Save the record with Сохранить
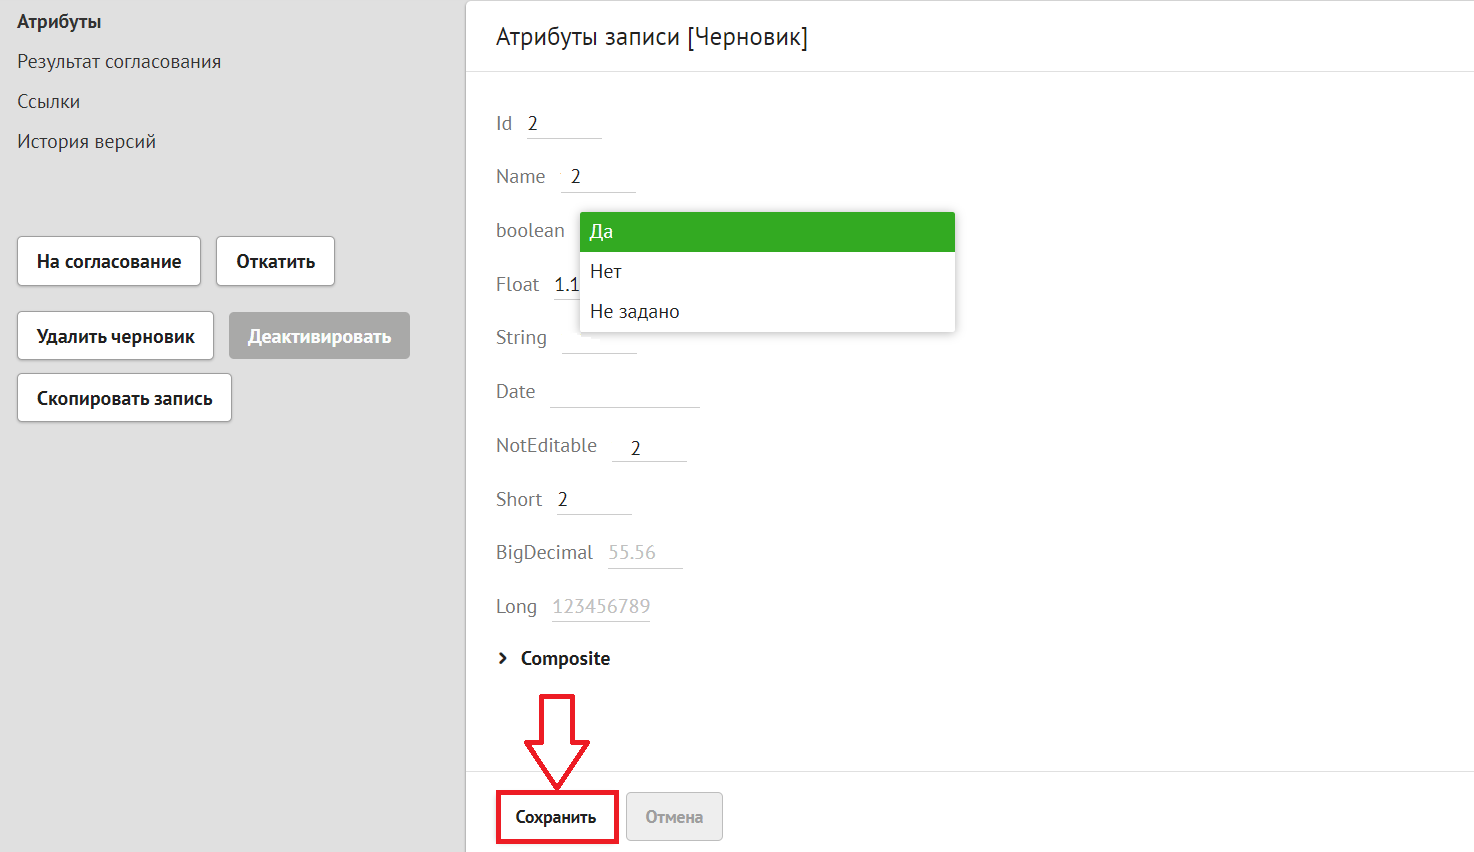This screenshot has width=1474, height=852. (556, 817)
